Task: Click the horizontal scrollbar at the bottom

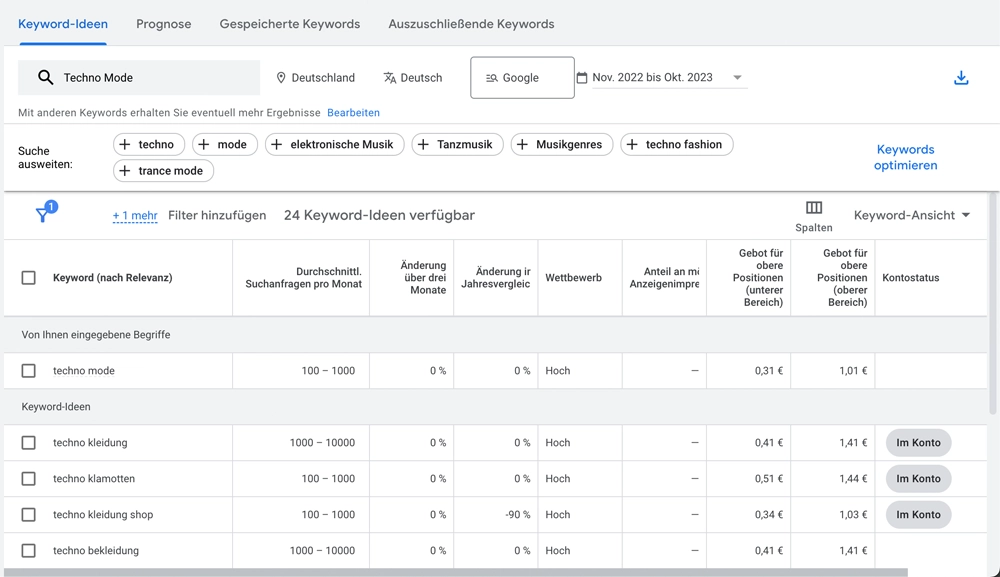Action: (455, 573)
